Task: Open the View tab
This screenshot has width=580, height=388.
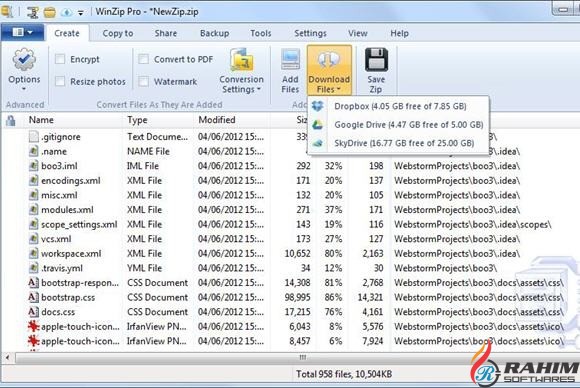Action: point(358,33)
